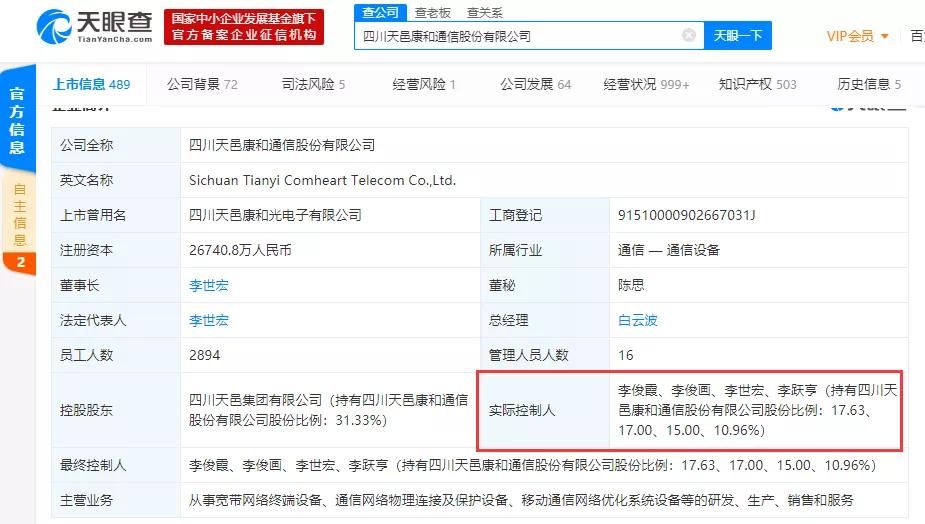Switch to the 查关系 search tab
Viewport: 925px width, 524px height.
[x=484, y=12]
